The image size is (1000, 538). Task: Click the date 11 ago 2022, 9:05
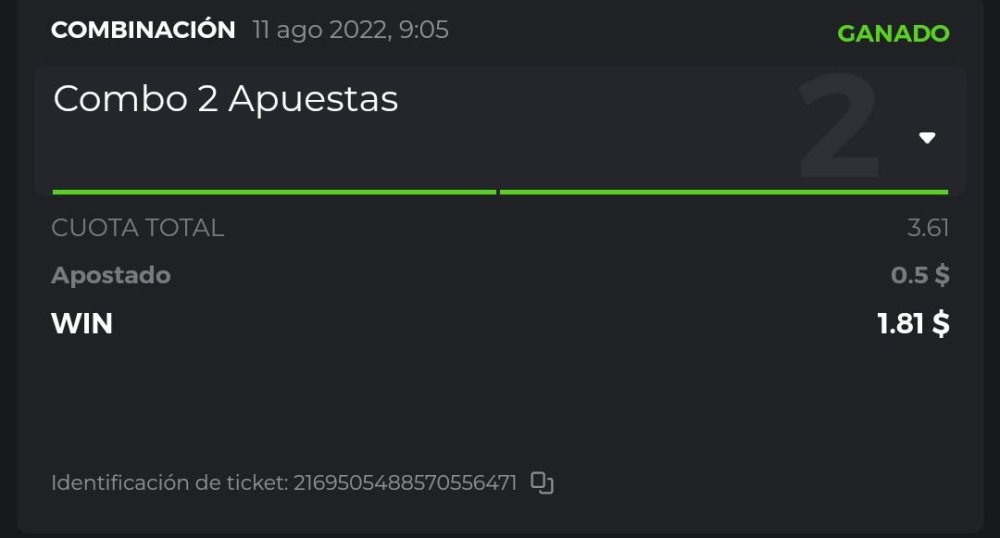(350, 30)
